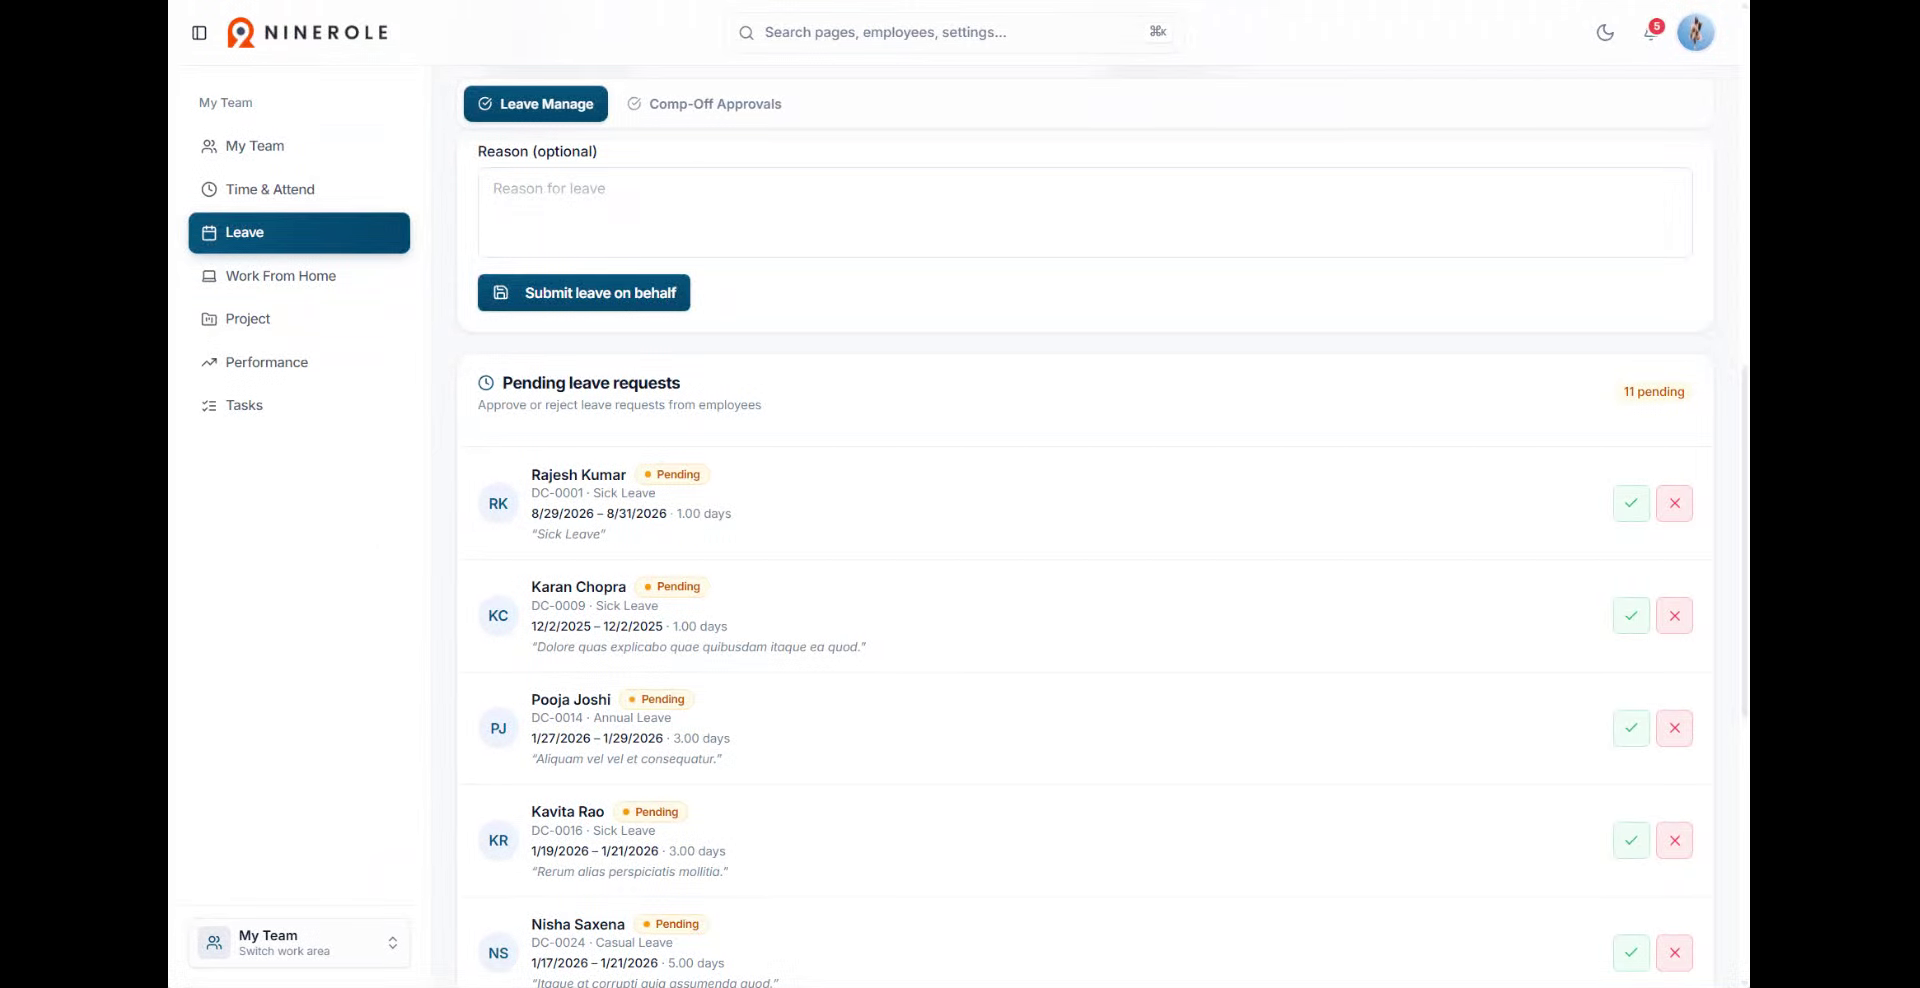The height and width of the screenshot is (988, 1920).
Task: Reject Karan Chopra's leave request
Action: pos(1674,616)
